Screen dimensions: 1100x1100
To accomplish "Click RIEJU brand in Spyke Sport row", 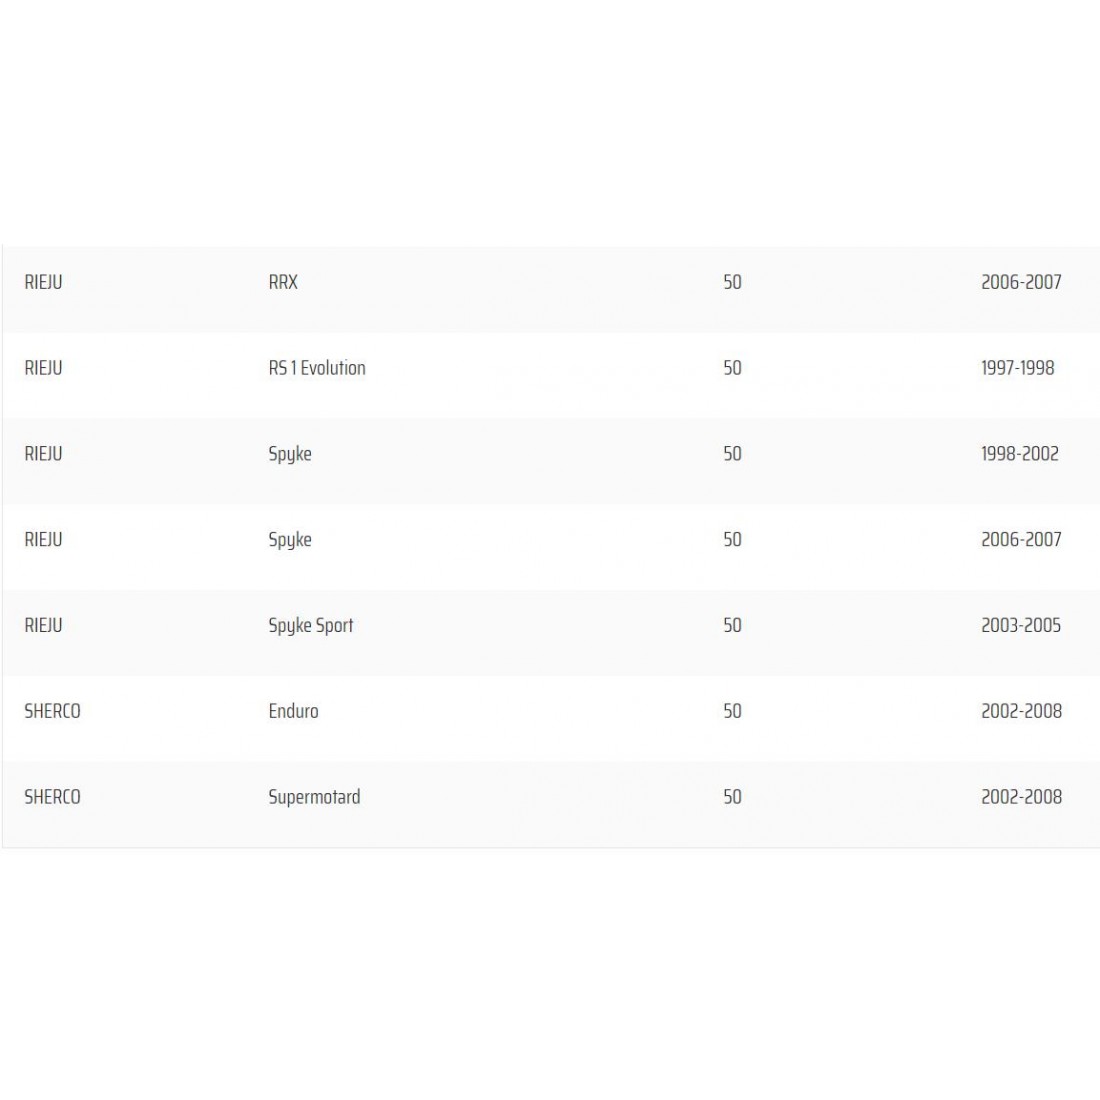I will 43,626.
